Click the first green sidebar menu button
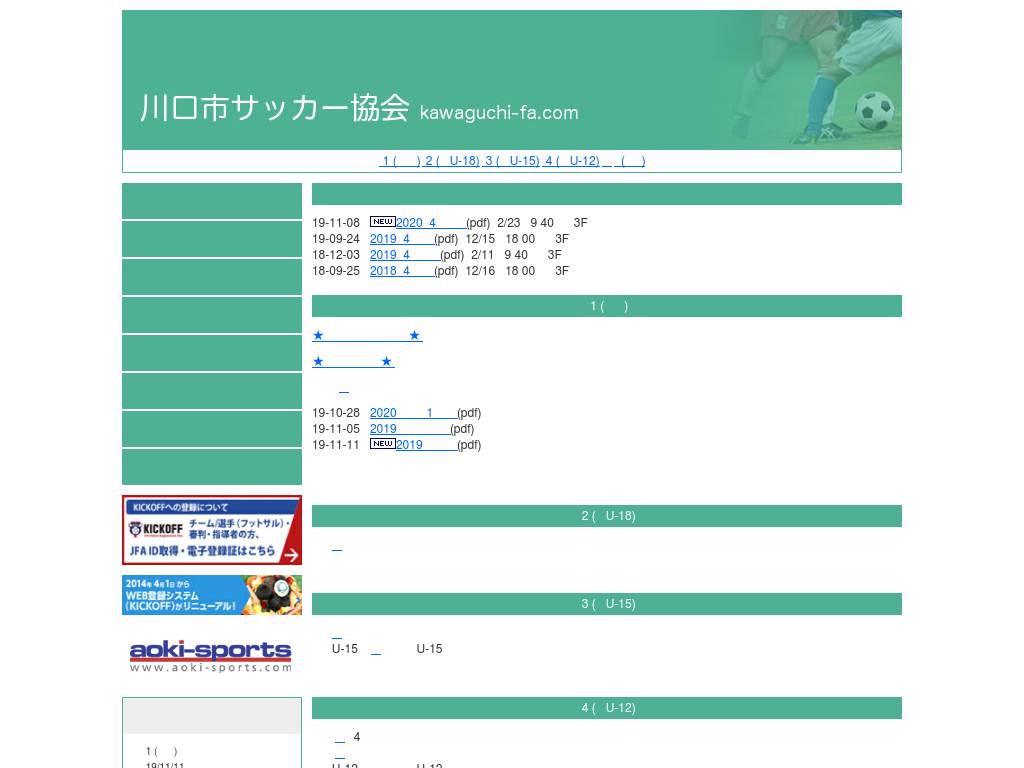The height and width of the screenshot is (768, 1024). 212,201
